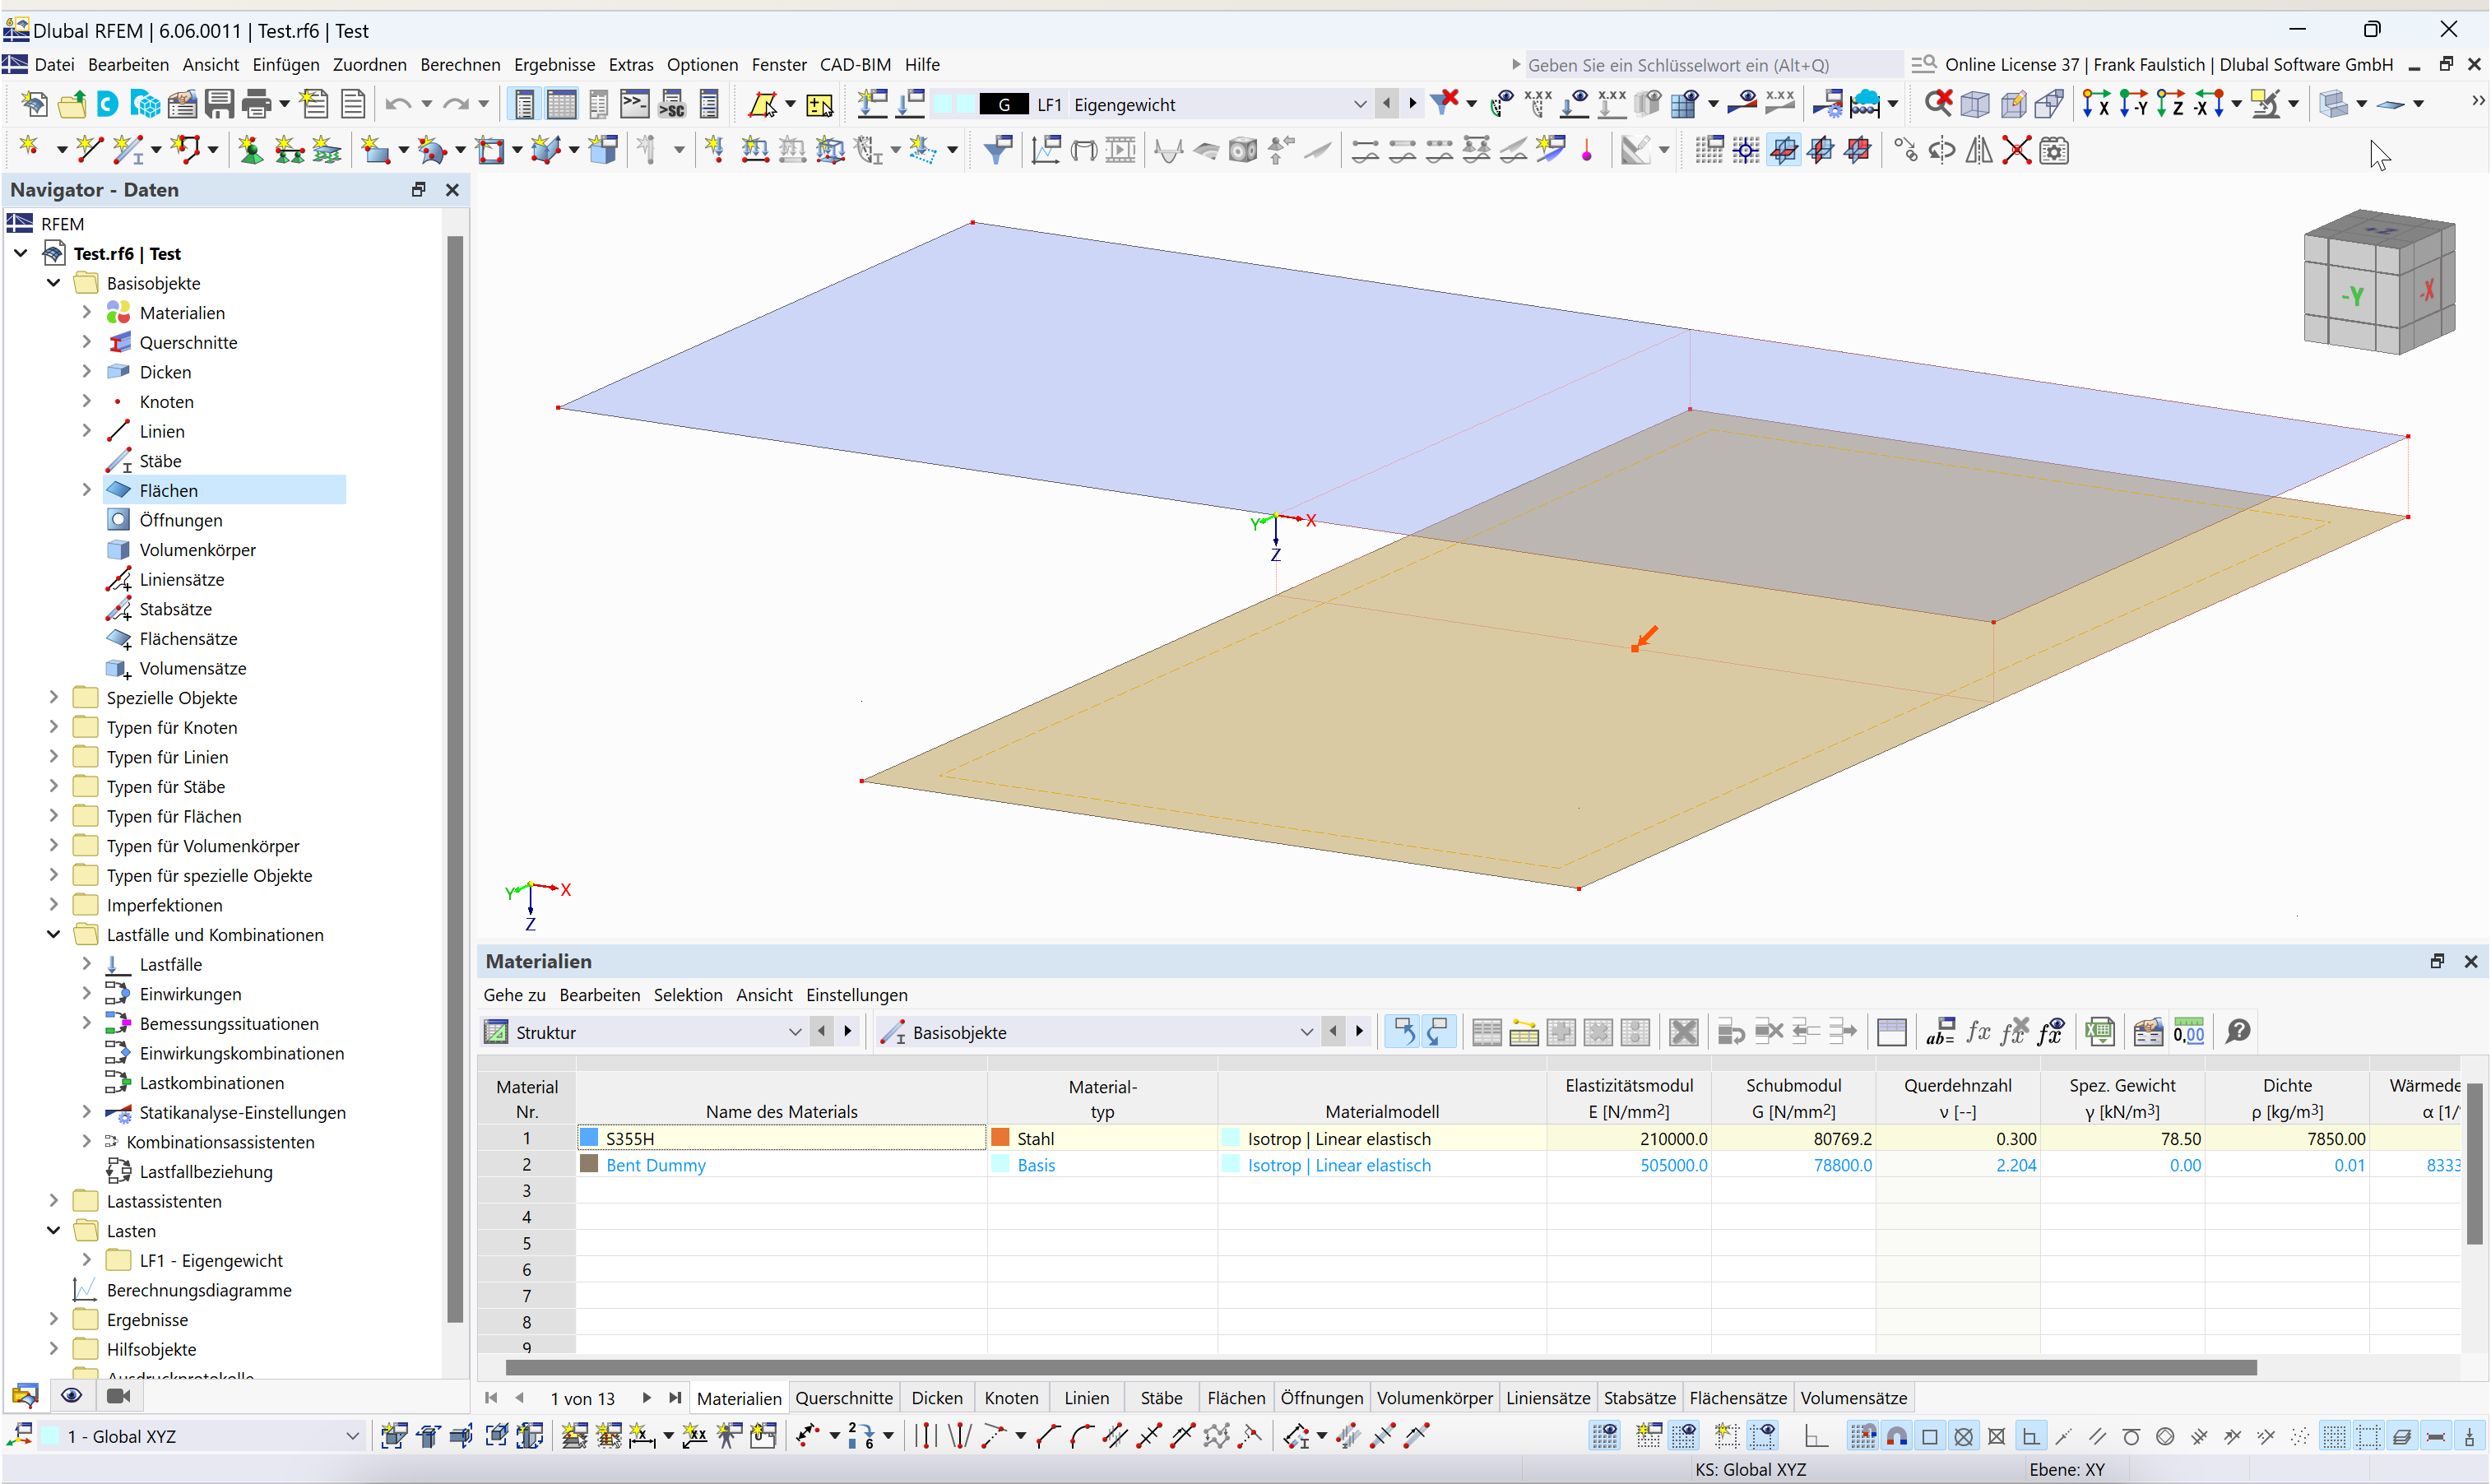Toggle mirror transformation mode in toolbar
Screen dimensions: 2491x1484
tap(1980, 150)
